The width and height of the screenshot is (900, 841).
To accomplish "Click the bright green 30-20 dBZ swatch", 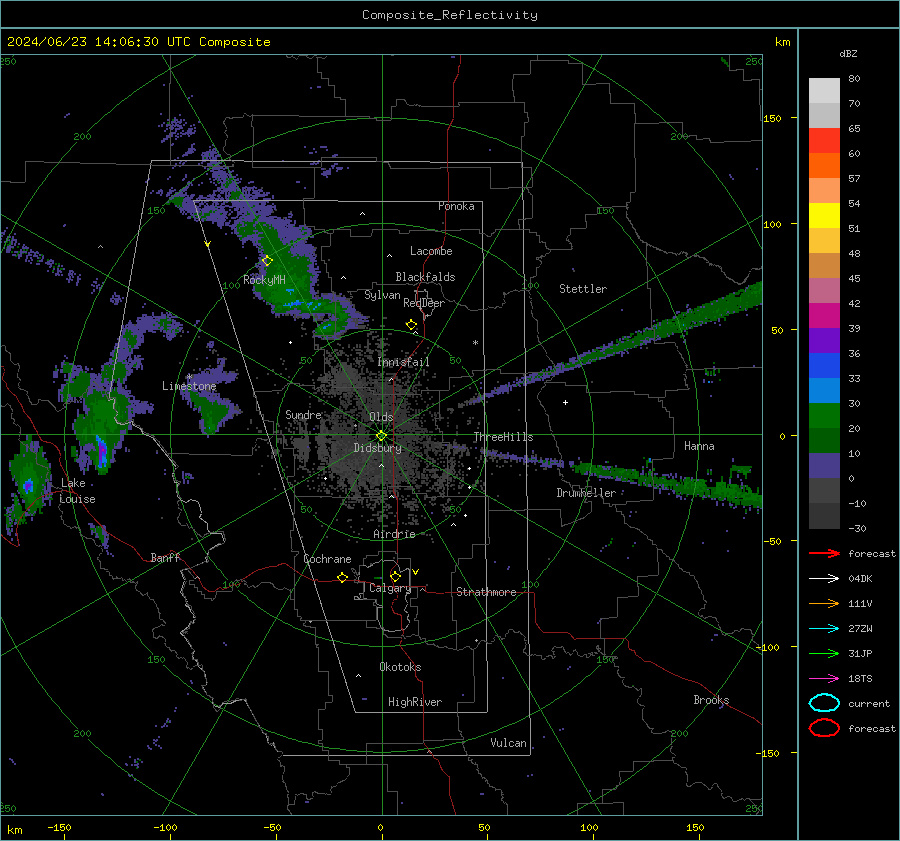I will click(824, 416).
